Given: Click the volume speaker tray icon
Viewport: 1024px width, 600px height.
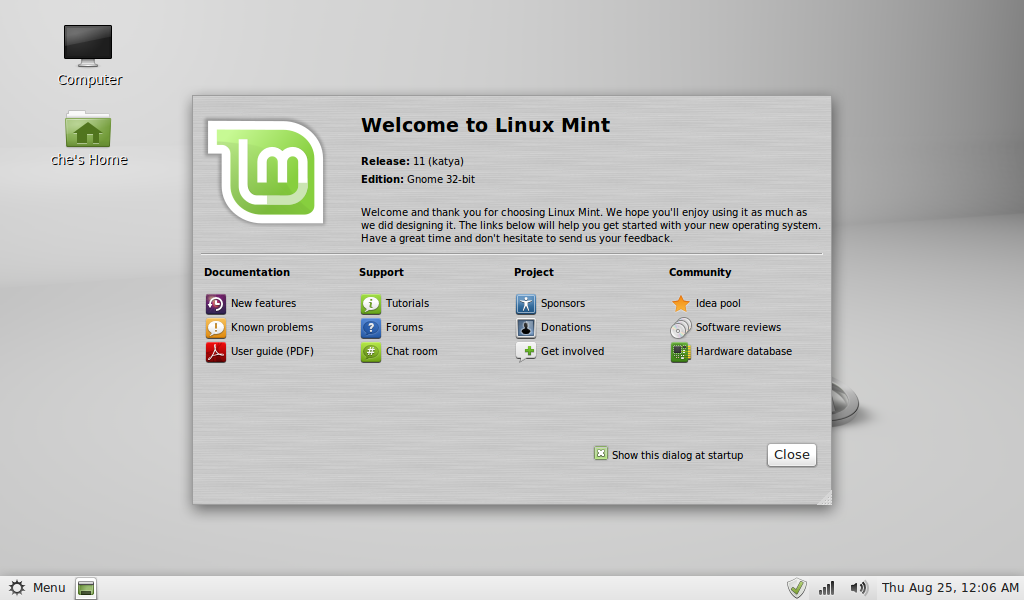Looking at the screenshot, I should point(859,588).
